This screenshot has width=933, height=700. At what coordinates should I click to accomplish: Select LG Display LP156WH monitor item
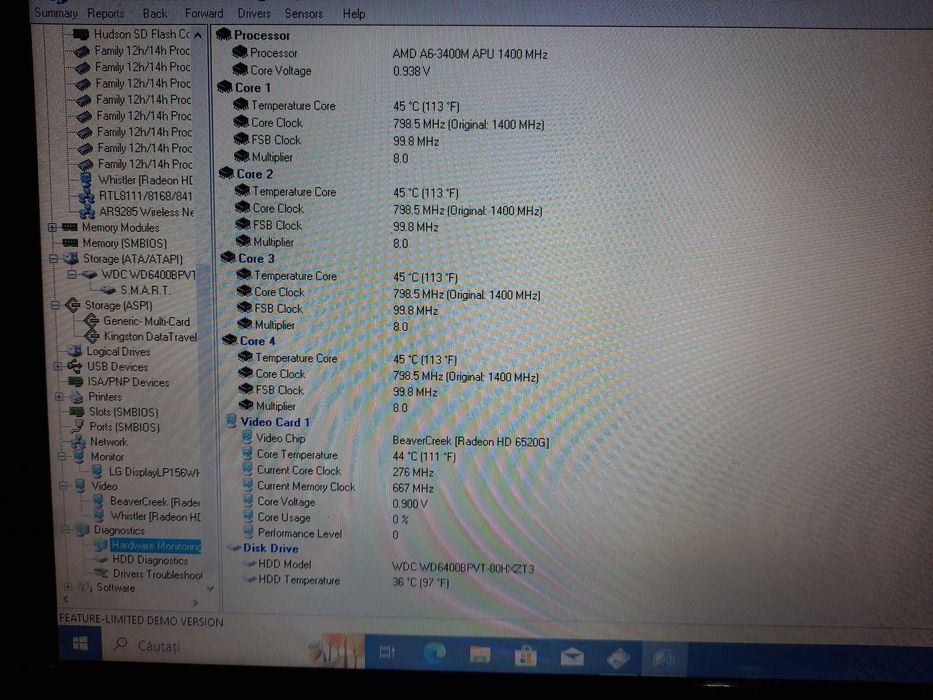154,472
